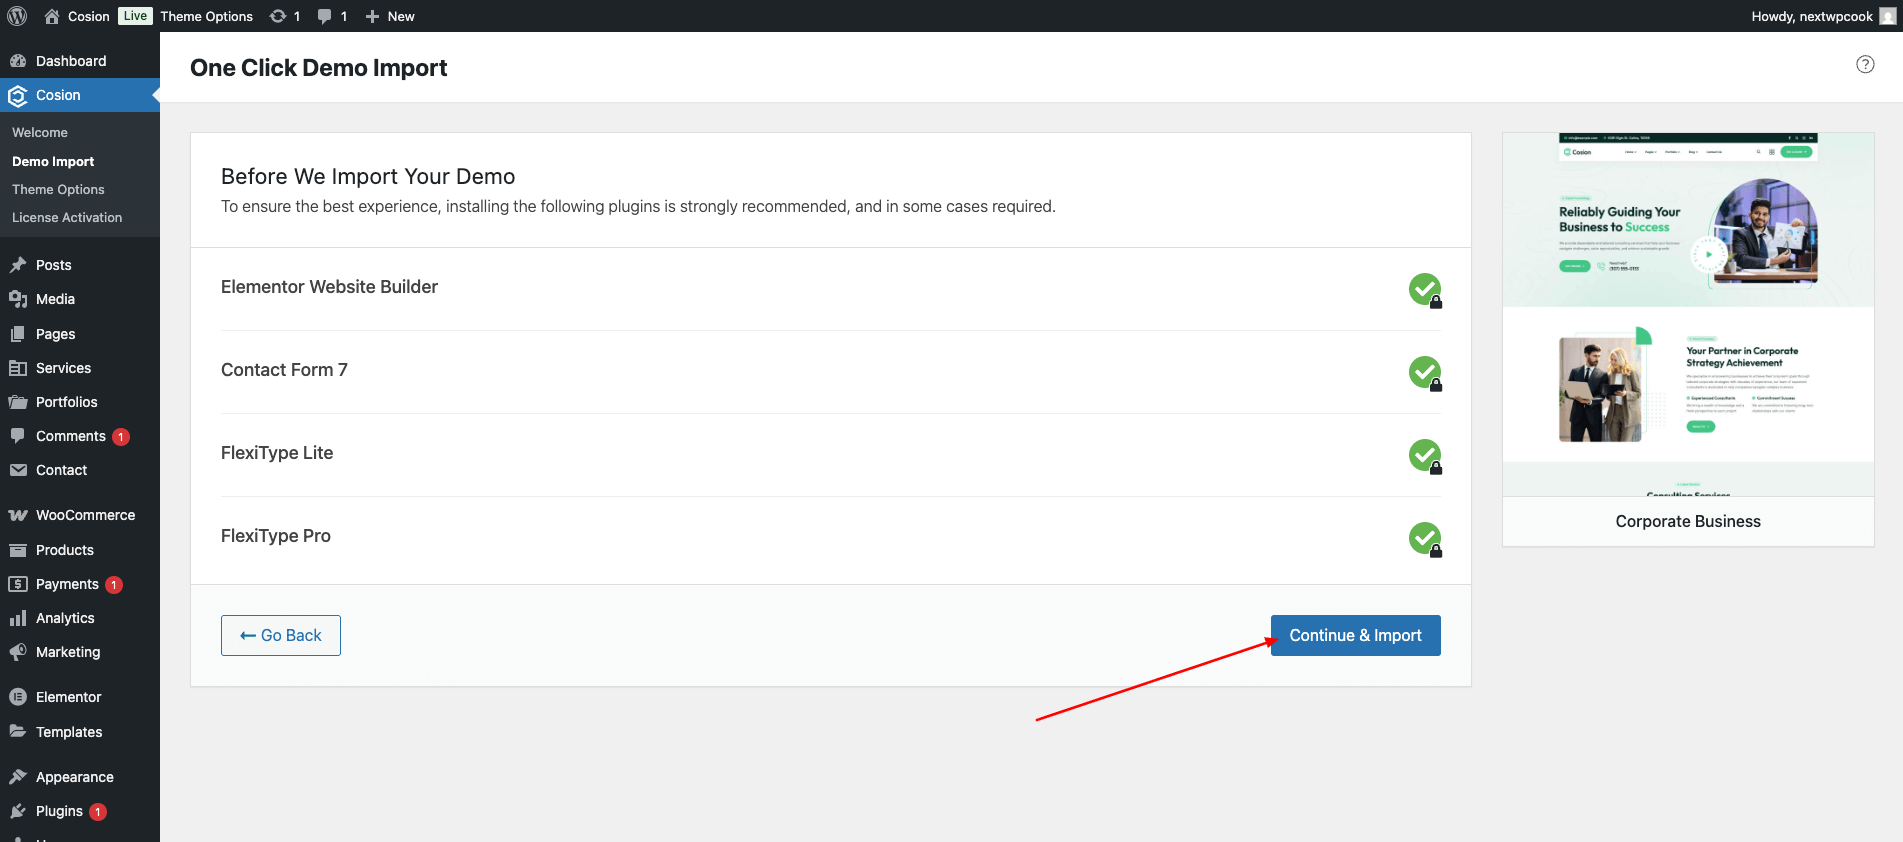Viewport: 1903px width, 842px height.
Task: Click the Go Back button
Action: [281, 635]
